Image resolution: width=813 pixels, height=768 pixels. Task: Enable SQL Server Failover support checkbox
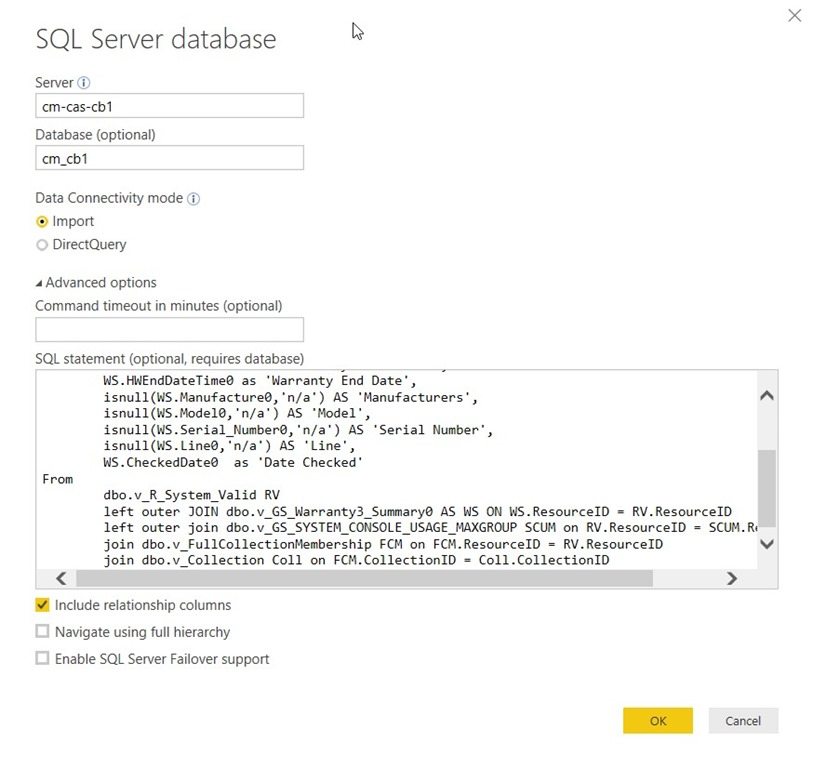[42, 658]
